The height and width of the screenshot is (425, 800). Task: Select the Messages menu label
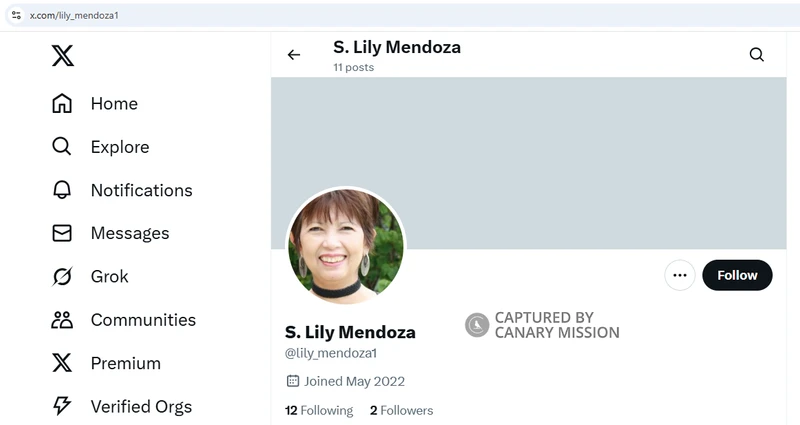pyautogui.click(x=130, y=233)
